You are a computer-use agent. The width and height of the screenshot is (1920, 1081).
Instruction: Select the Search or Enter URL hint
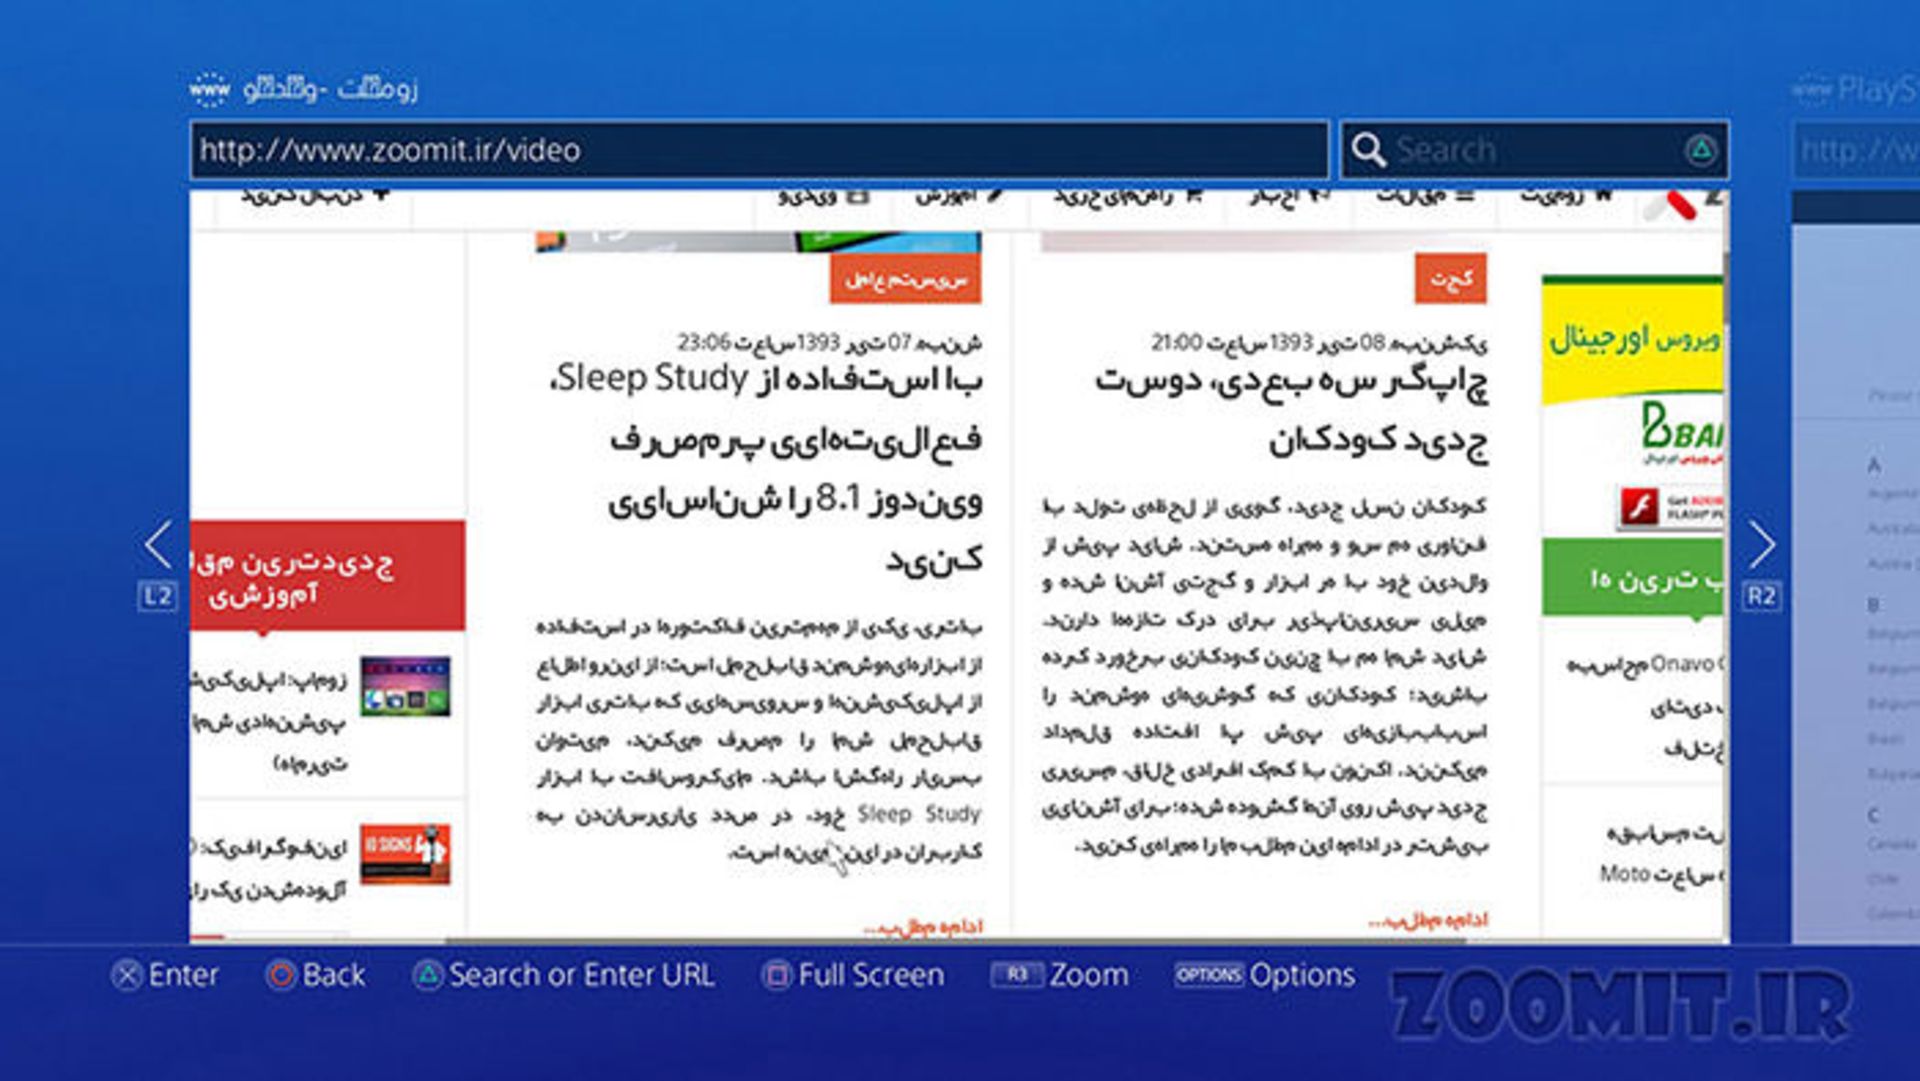click(x=582, y=974)
